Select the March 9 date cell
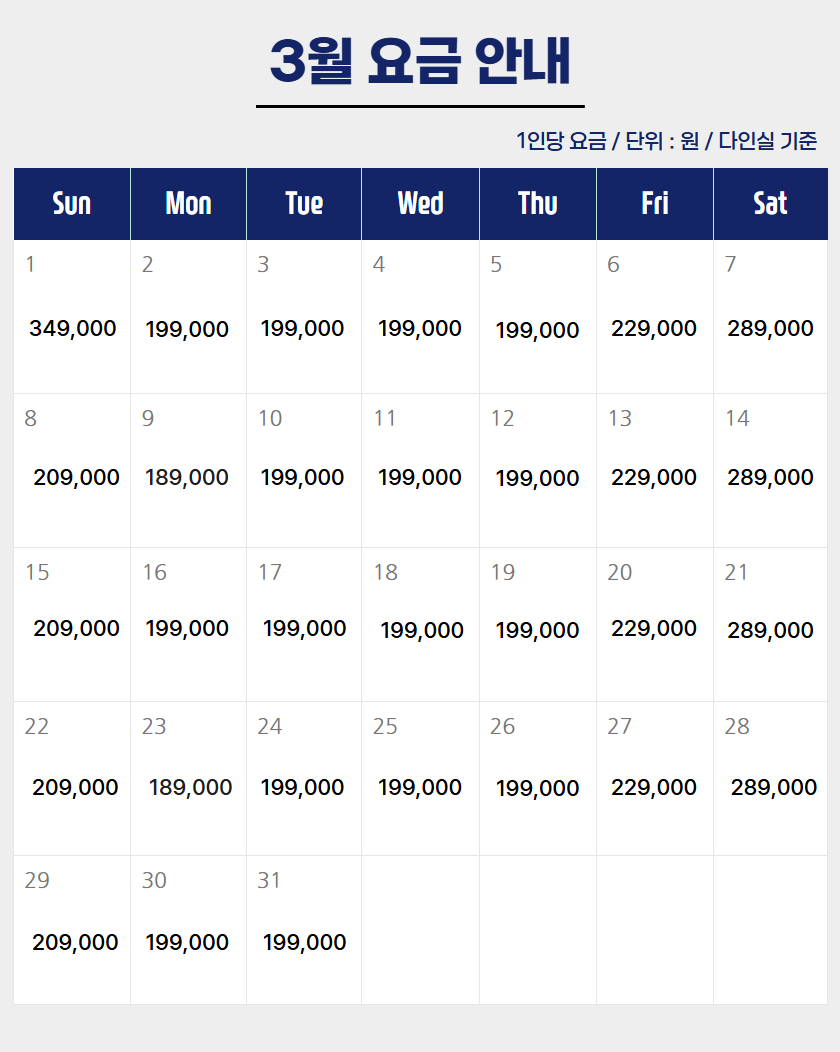The width and height of the screenshot is (840, 1052). coord(188,470)
